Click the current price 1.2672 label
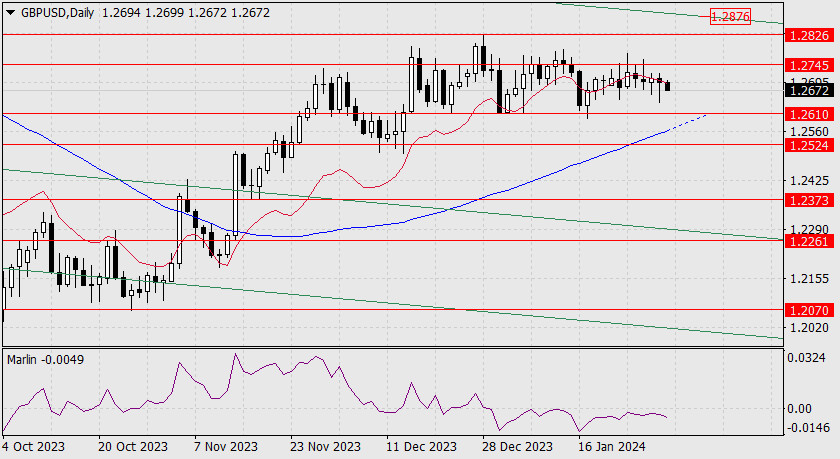Viewport: 840px width, 459px height. tap(809, 91)
